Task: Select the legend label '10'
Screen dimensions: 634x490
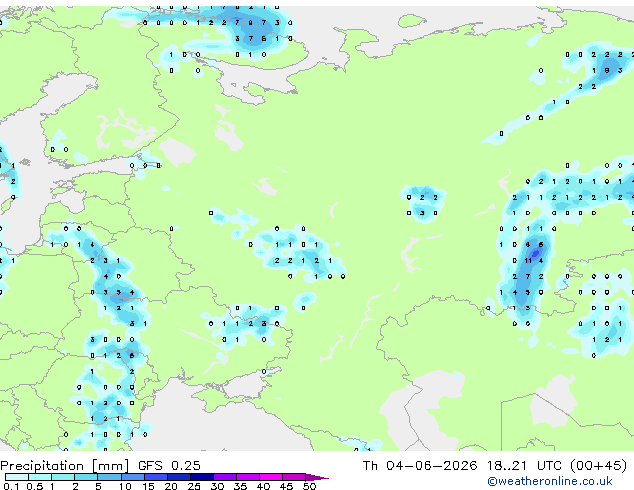Action: [125, 486]
